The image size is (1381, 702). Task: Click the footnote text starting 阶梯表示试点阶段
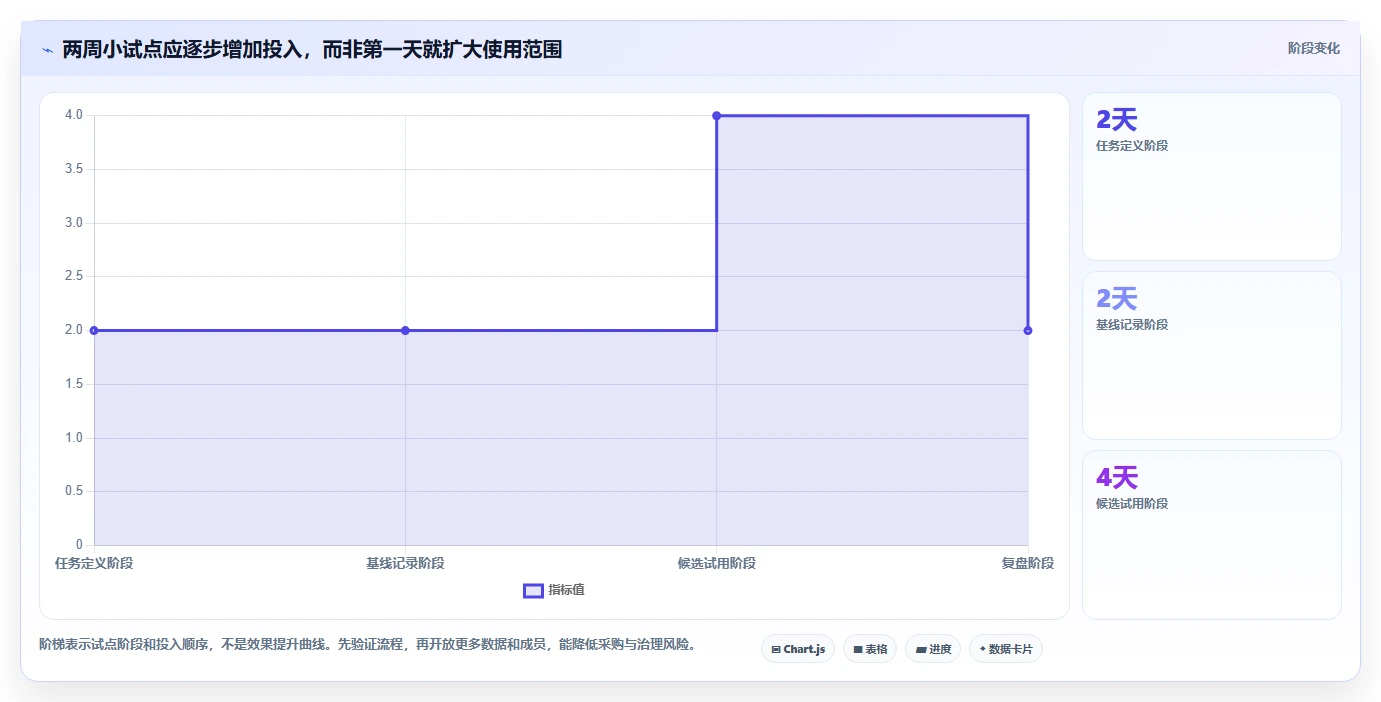click(x=367, y=645)
